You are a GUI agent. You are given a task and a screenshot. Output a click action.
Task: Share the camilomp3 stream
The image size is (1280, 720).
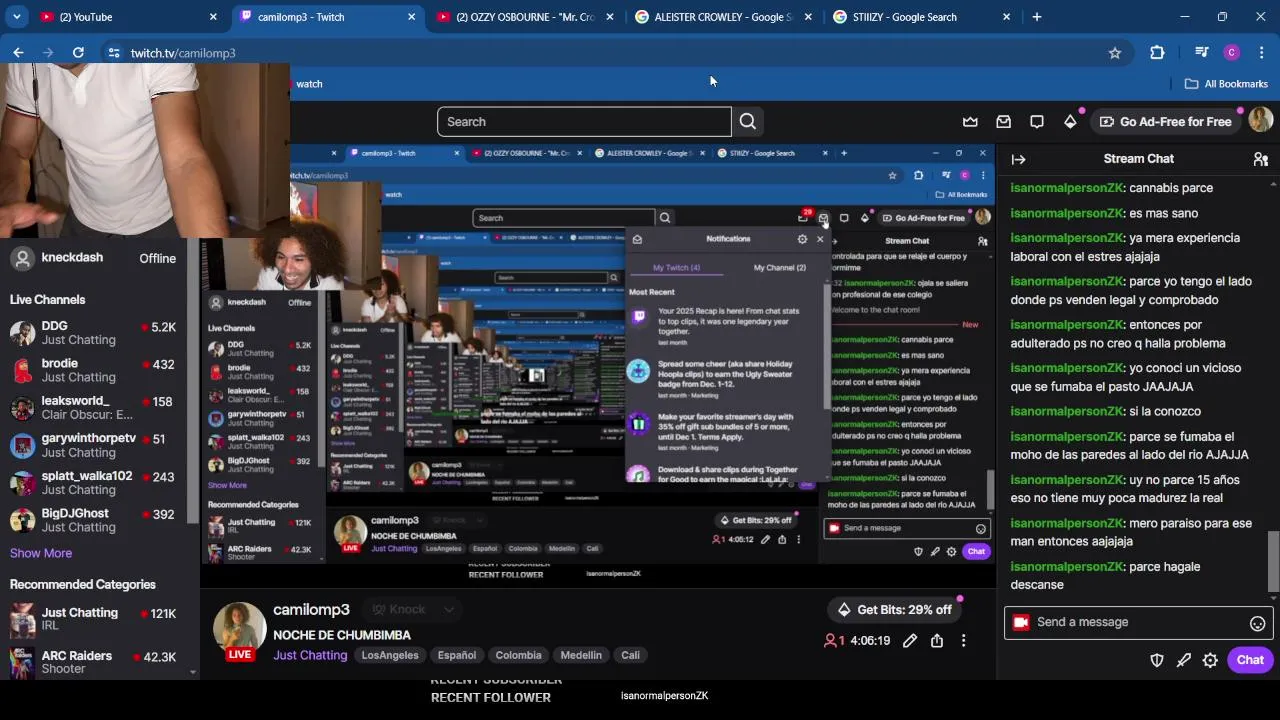pos(937,641)
